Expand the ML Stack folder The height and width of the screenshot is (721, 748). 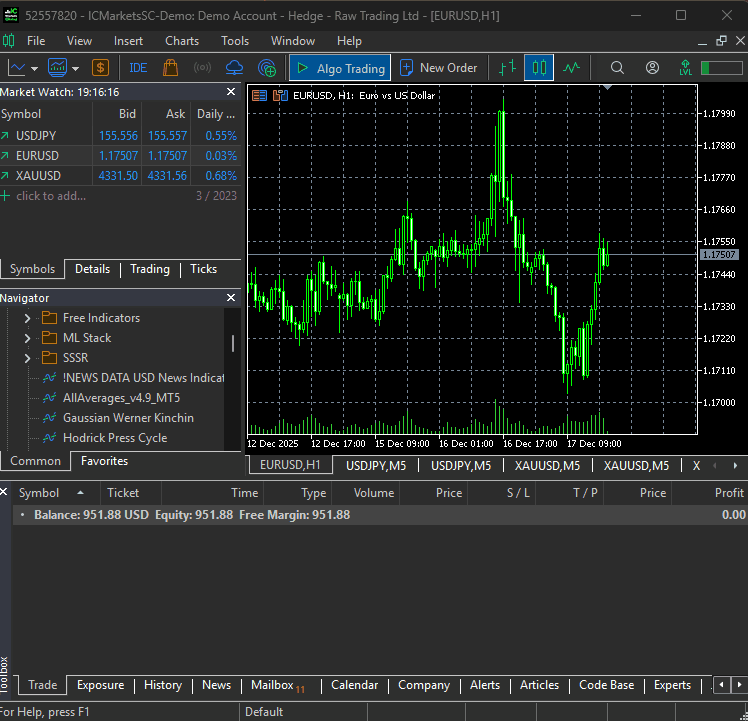point(28,338)
